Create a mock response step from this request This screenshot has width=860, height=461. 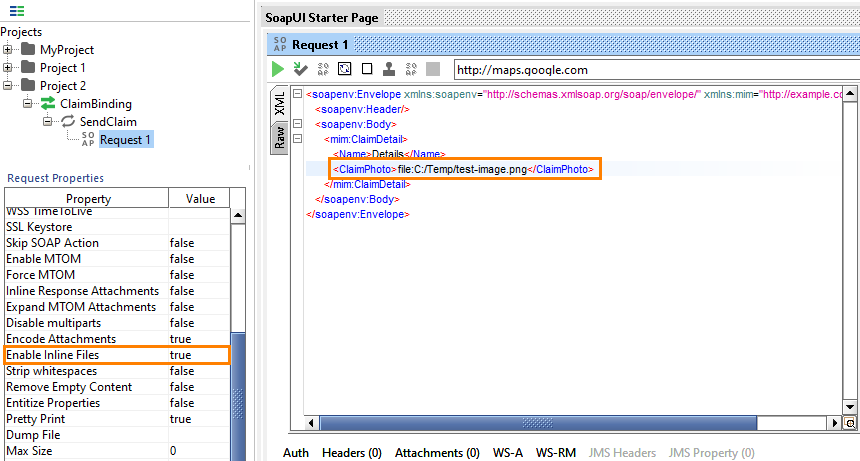pos(323,69)
